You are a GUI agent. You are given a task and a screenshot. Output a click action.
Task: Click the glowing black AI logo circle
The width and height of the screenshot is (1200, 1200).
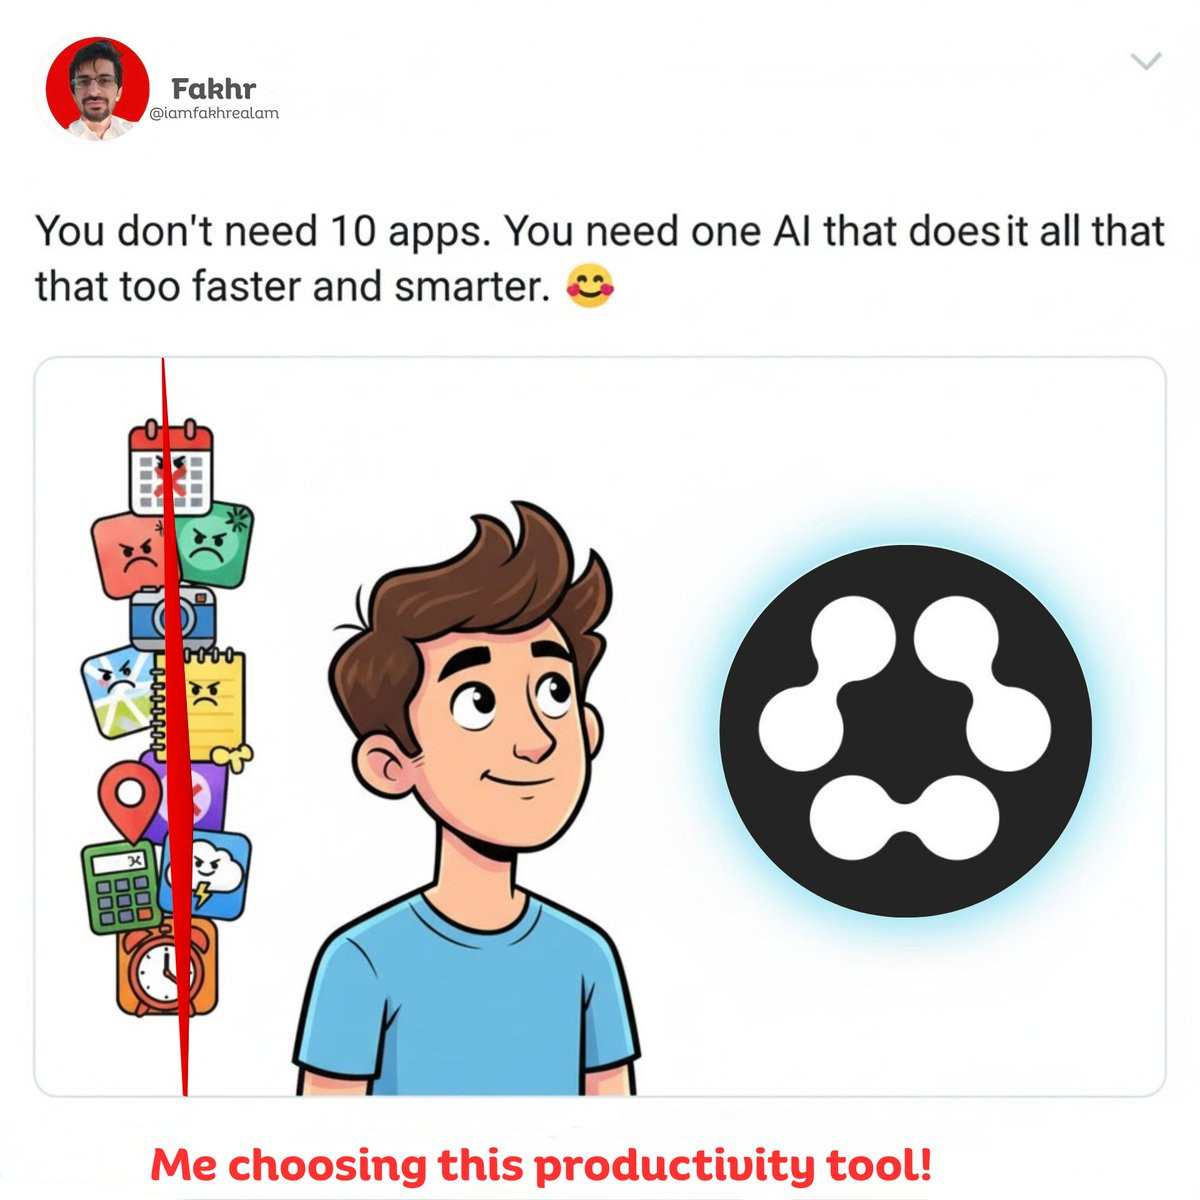(906, 730)
